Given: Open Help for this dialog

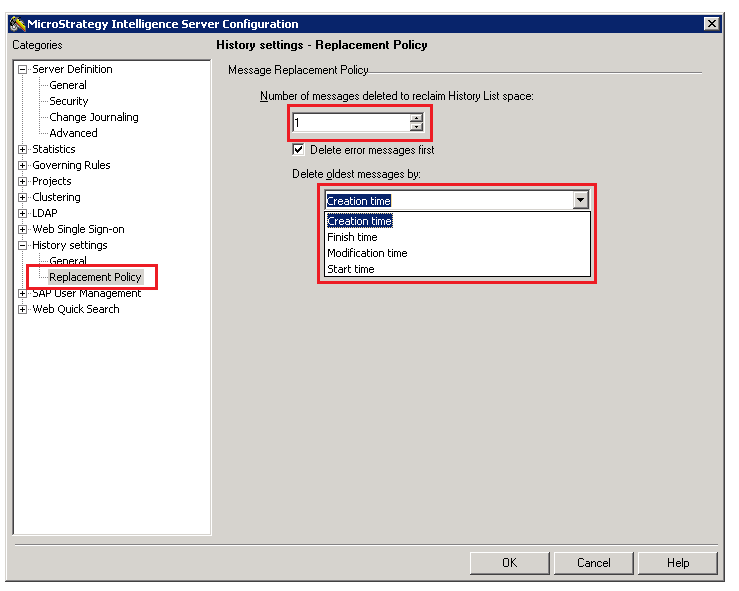Looking at the screenshot, I should click(x=677, y=563).
